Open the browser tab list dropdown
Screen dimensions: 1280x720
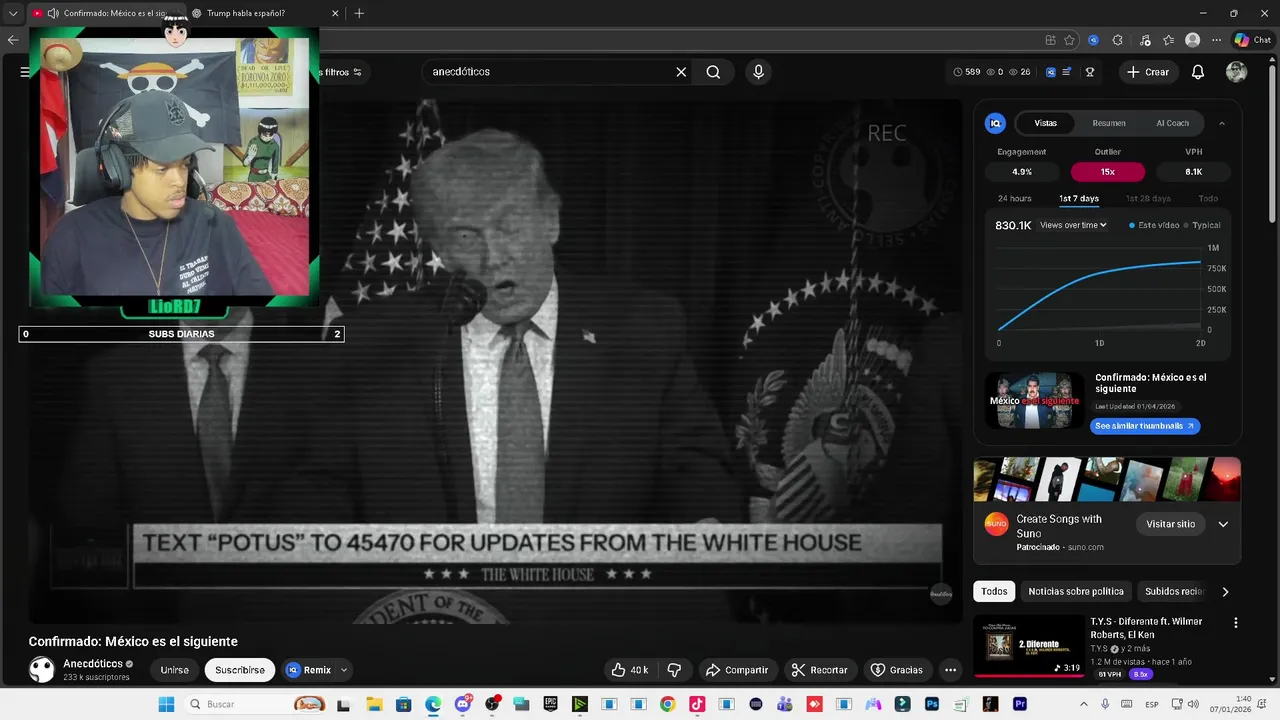click(13, 13)
